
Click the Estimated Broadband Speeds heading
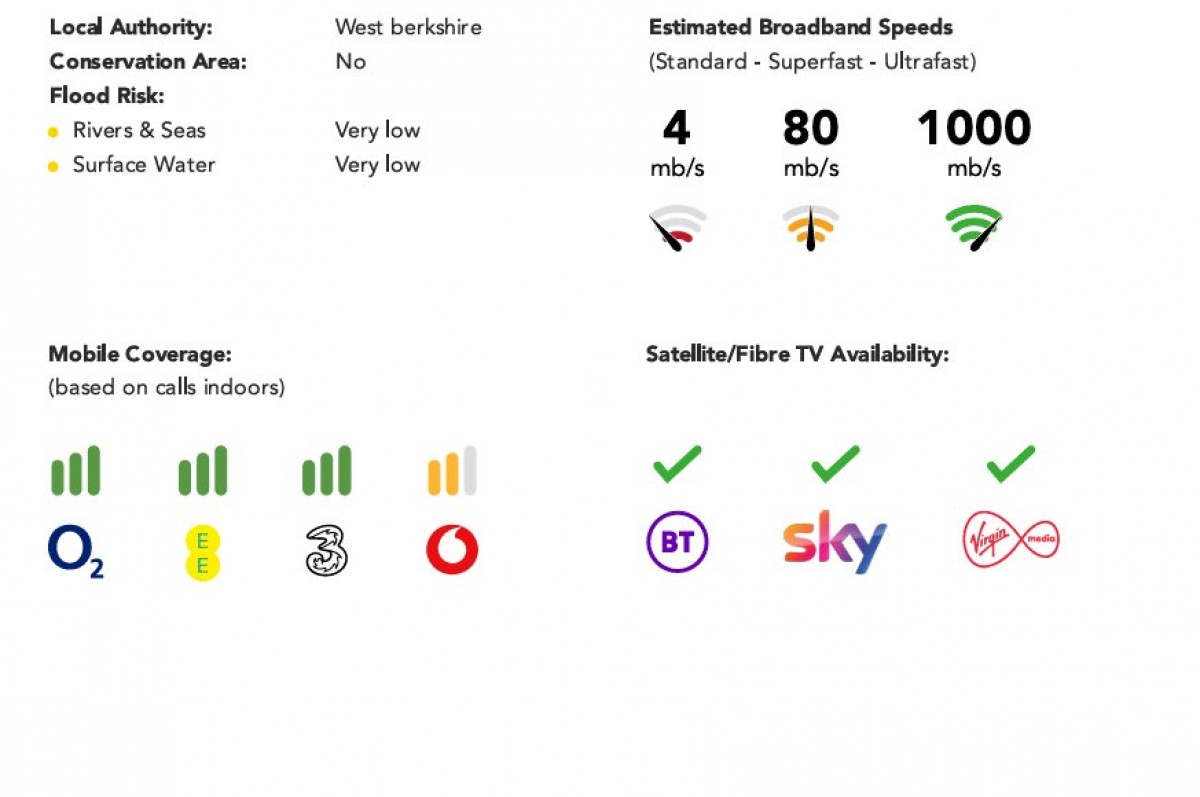(801, 28)
